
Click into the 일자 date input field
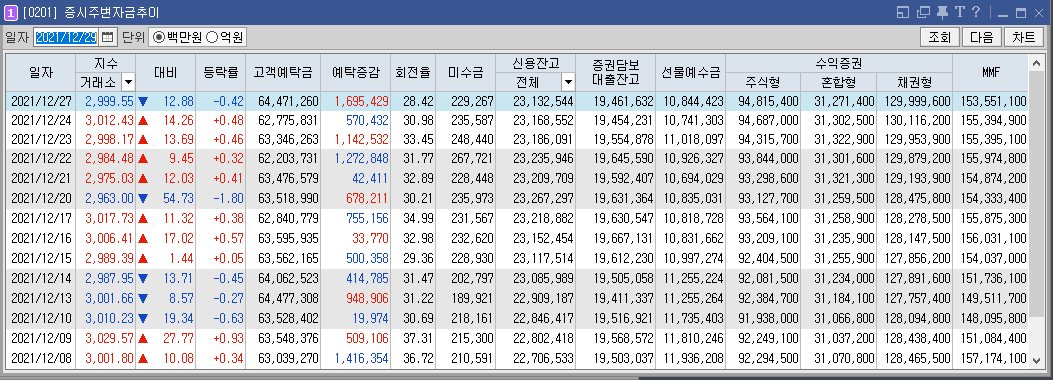click(x=66, y=37)
